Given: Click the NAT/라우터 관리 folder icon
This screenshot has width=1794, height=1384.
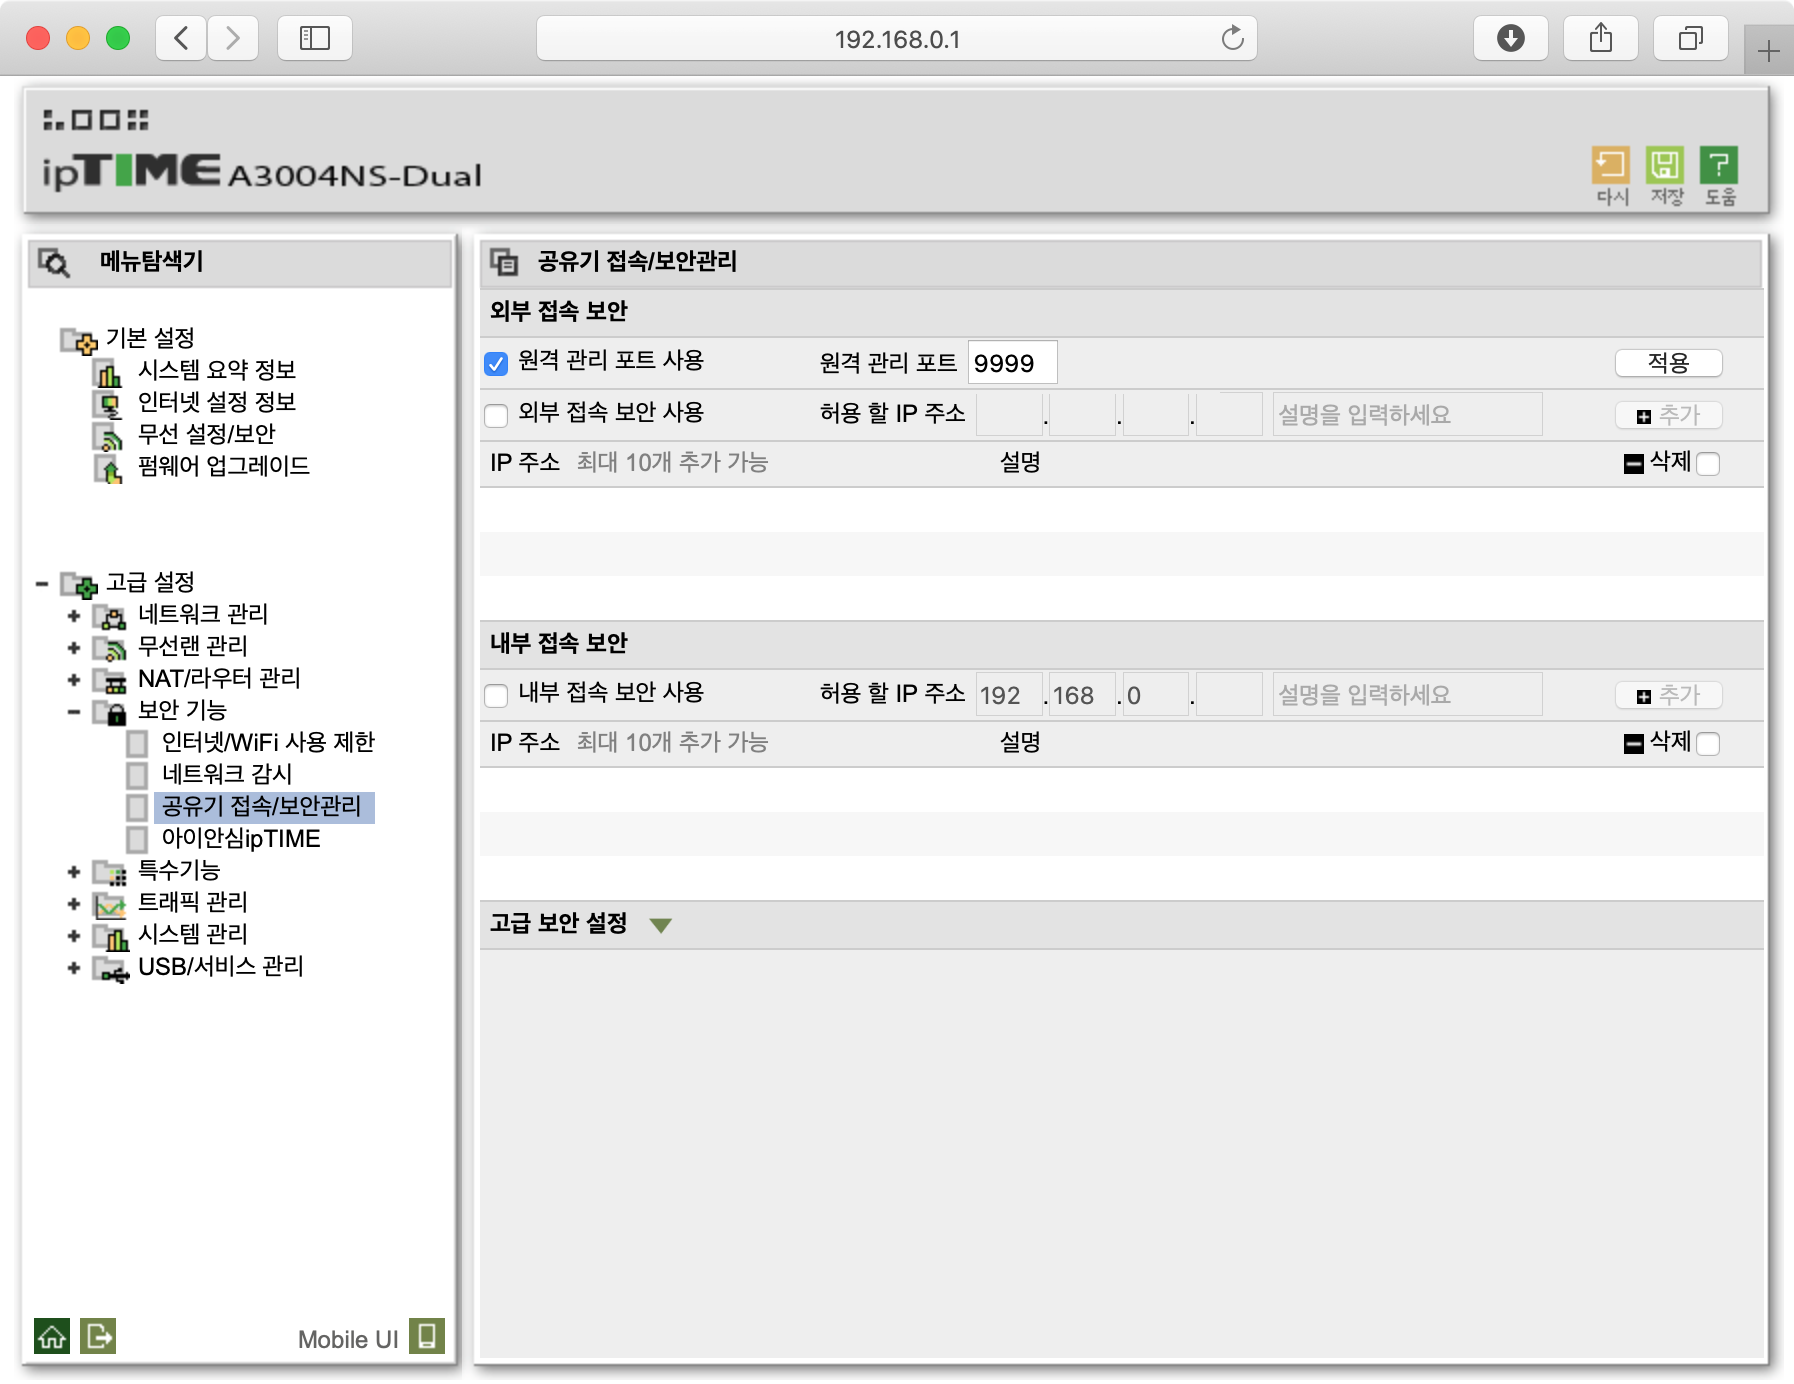Looking at the screenshot, I should click(x=110, y=681).
